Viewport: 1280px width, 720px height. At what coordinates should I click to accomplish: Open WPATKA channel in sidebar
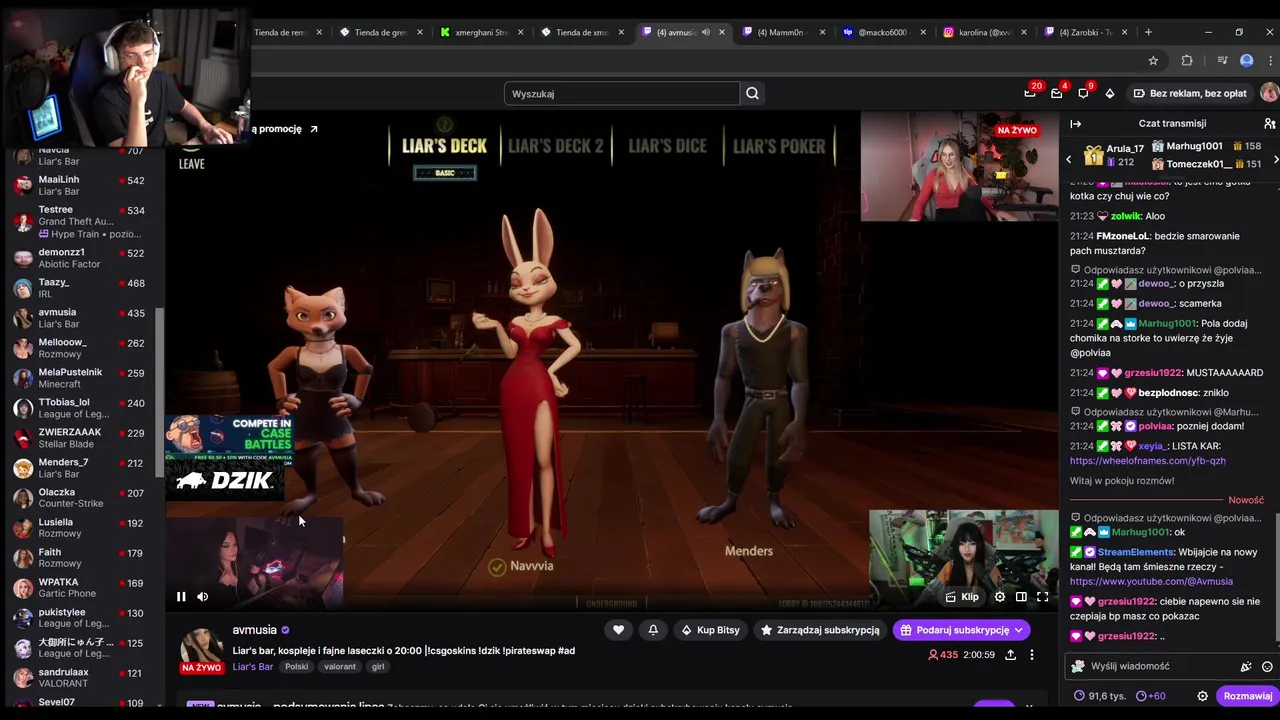click(x=81, y=588)
